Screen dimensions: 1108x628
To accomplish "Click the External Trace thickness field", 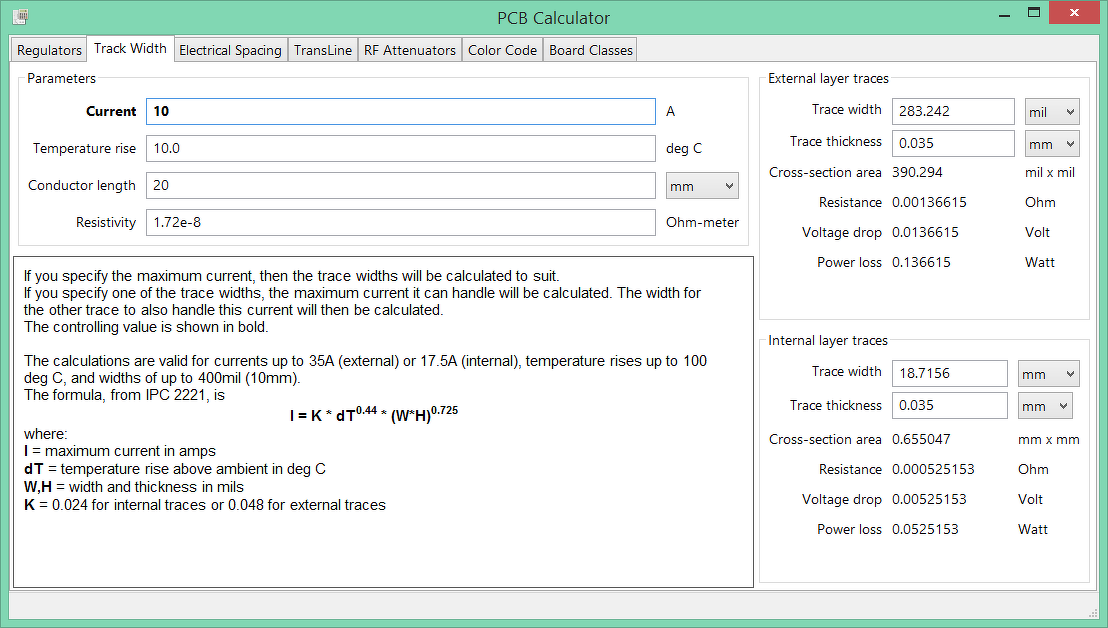I will tap(953, 143).
